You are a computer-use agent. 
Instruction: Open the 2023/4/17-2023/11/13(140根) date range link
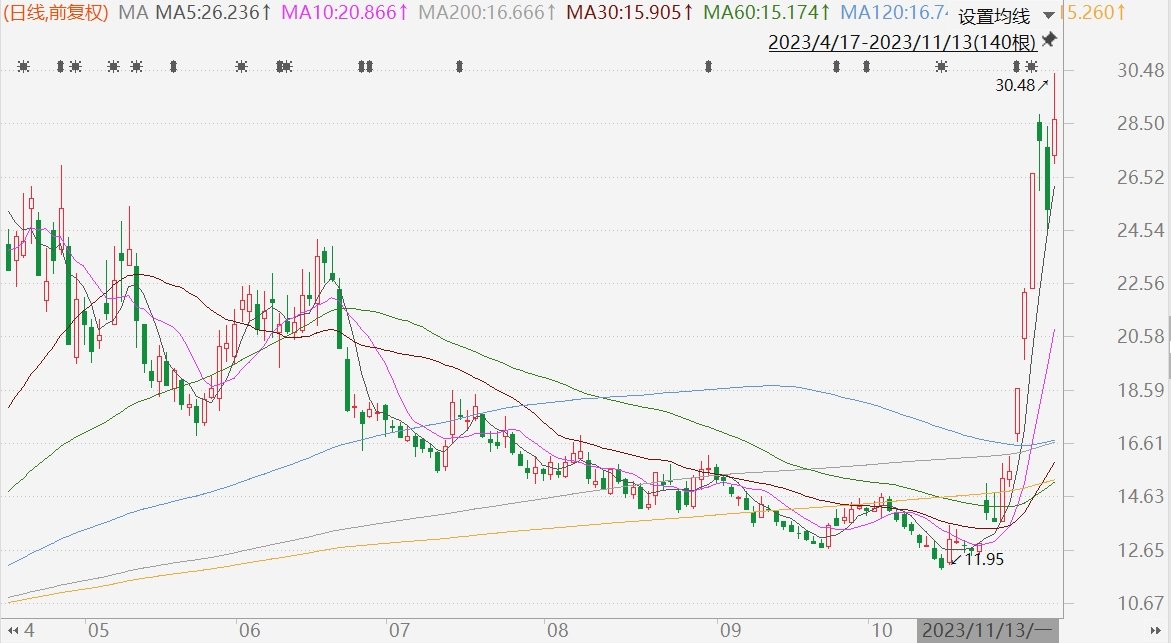[x=902, y=42]
